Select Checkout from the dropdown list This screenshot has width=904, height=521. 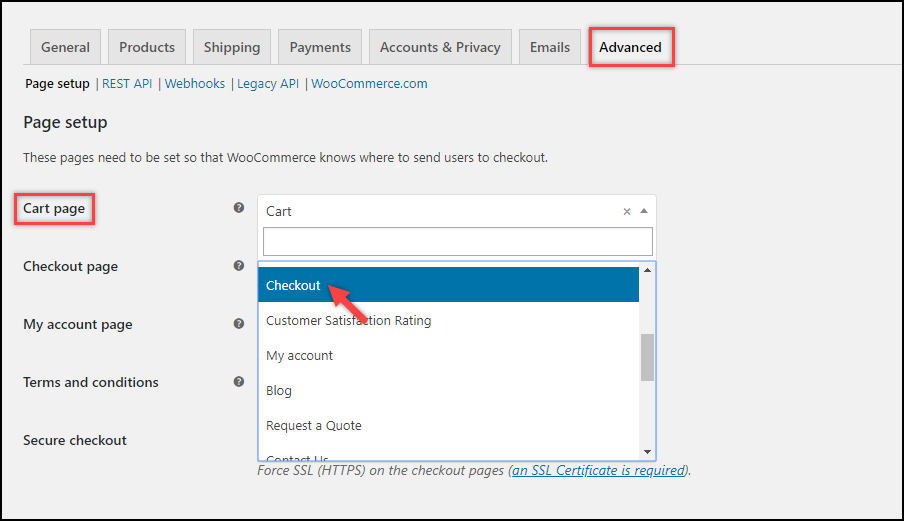(x=449, y=285)
